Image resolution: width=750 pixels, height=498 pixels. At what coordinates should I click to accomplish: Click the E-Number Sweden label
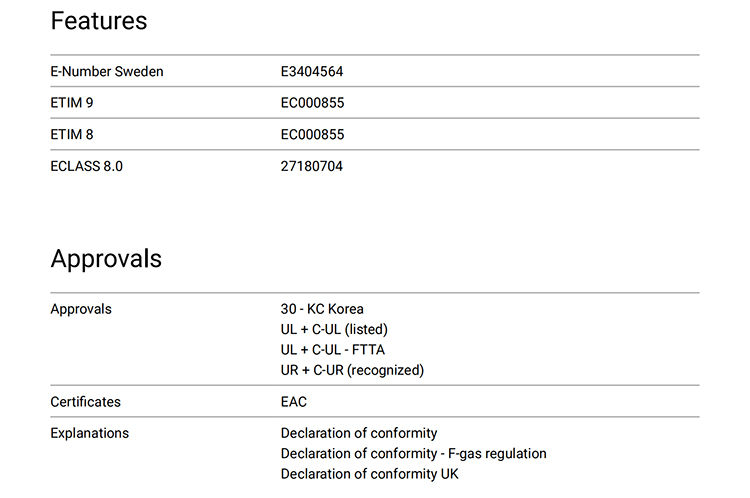107,71
